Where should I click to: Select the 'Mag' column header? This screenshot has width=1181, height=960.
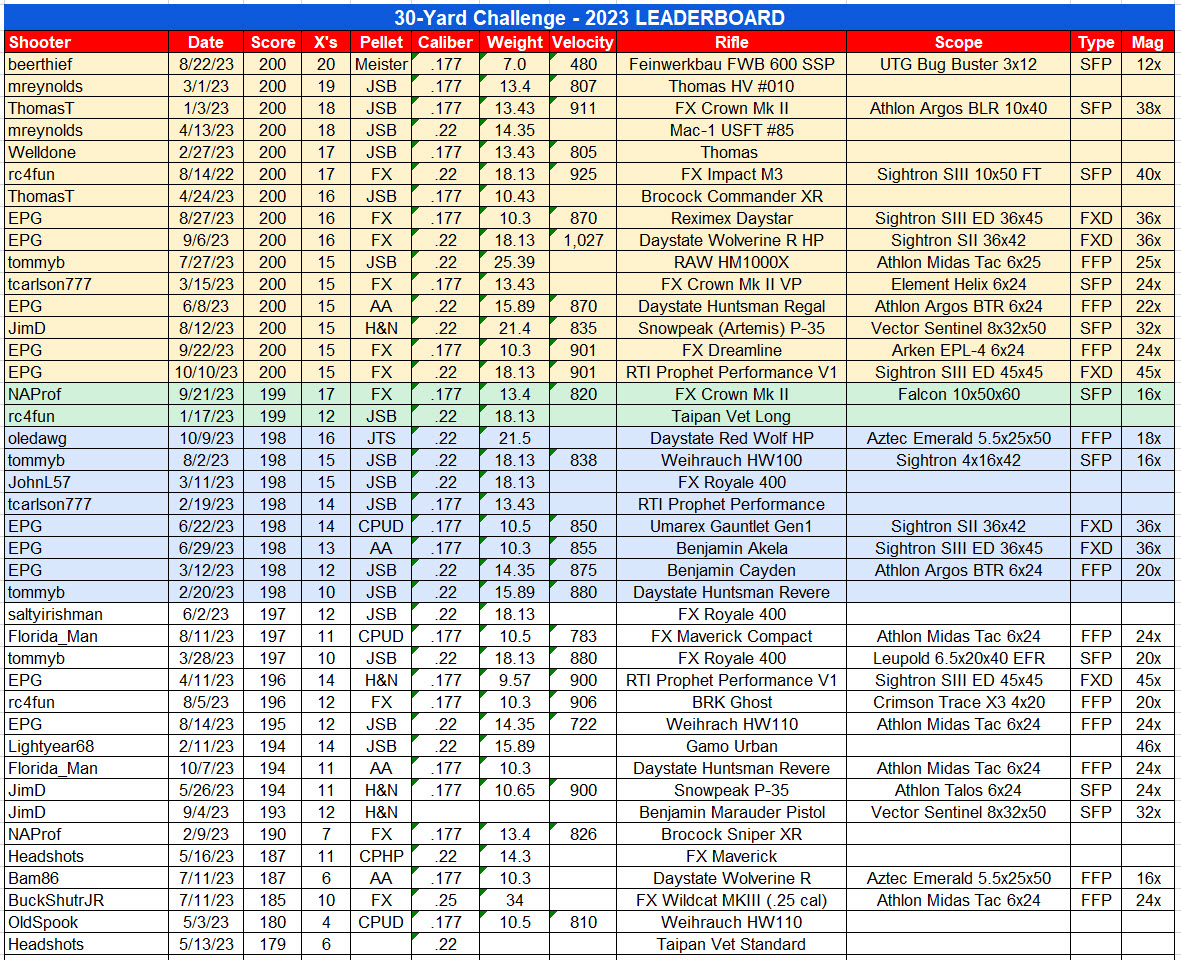point(1148,42)
